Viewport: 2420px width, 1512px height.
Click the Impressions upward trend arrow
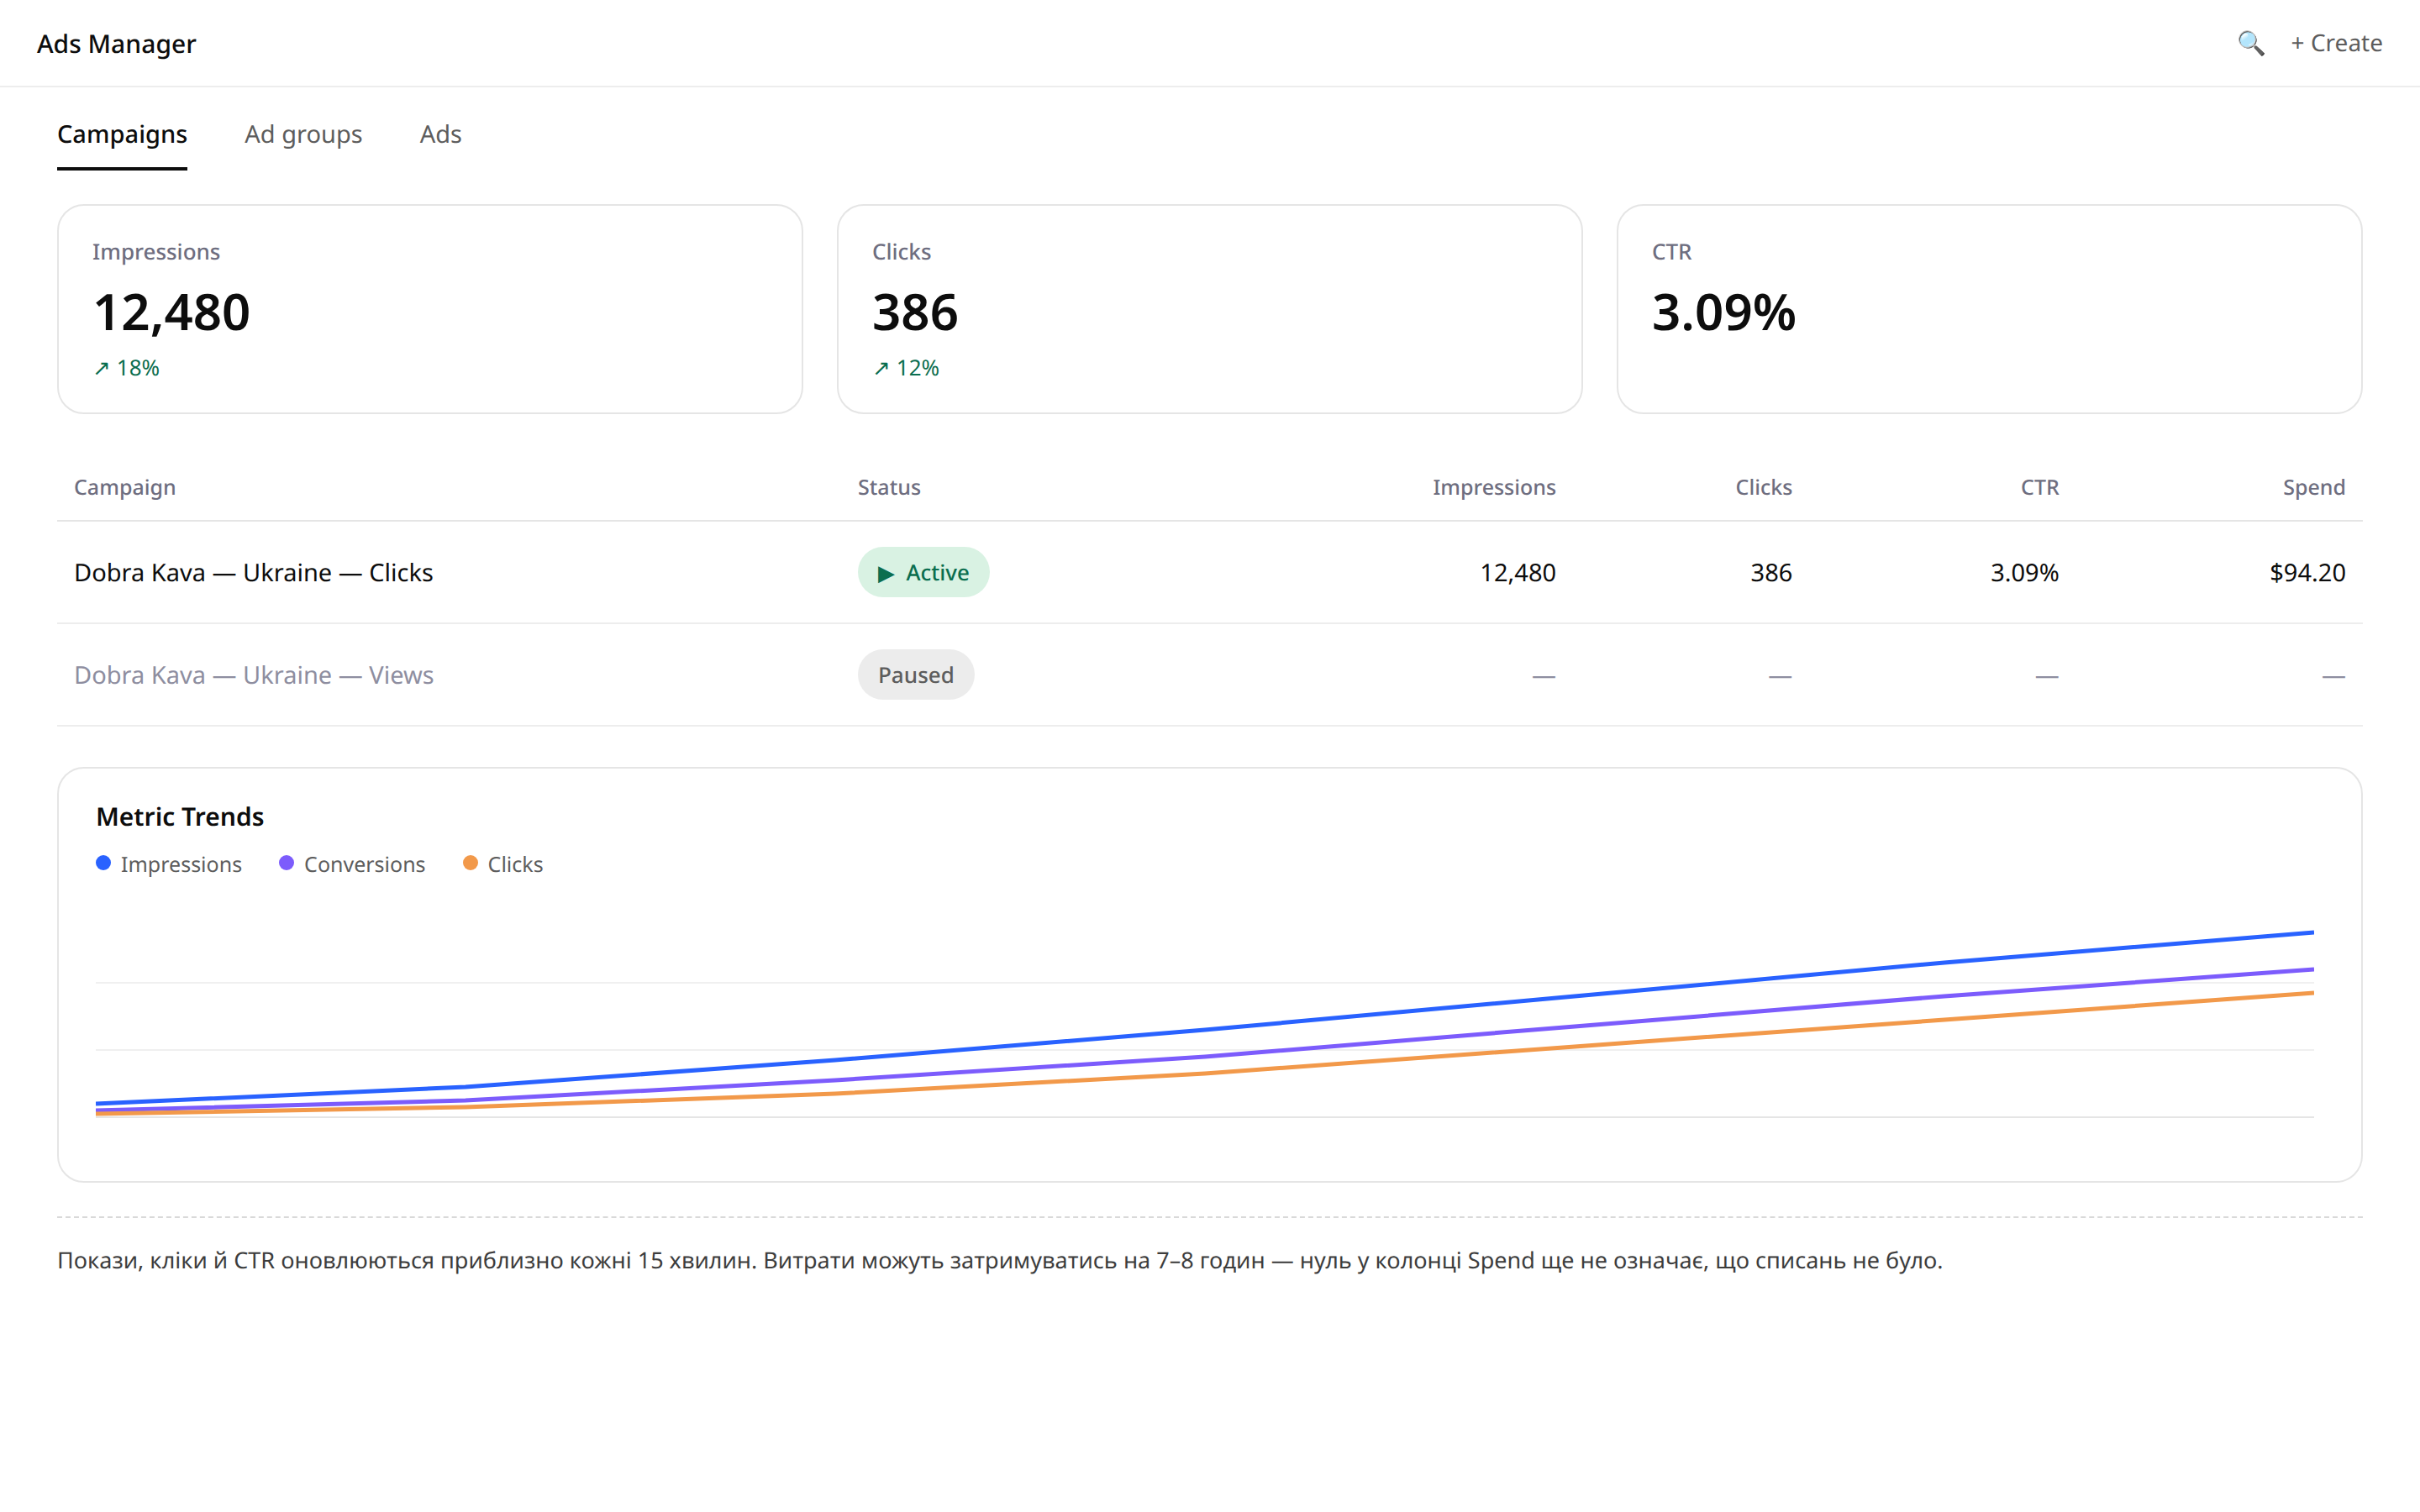click(102, 369)
